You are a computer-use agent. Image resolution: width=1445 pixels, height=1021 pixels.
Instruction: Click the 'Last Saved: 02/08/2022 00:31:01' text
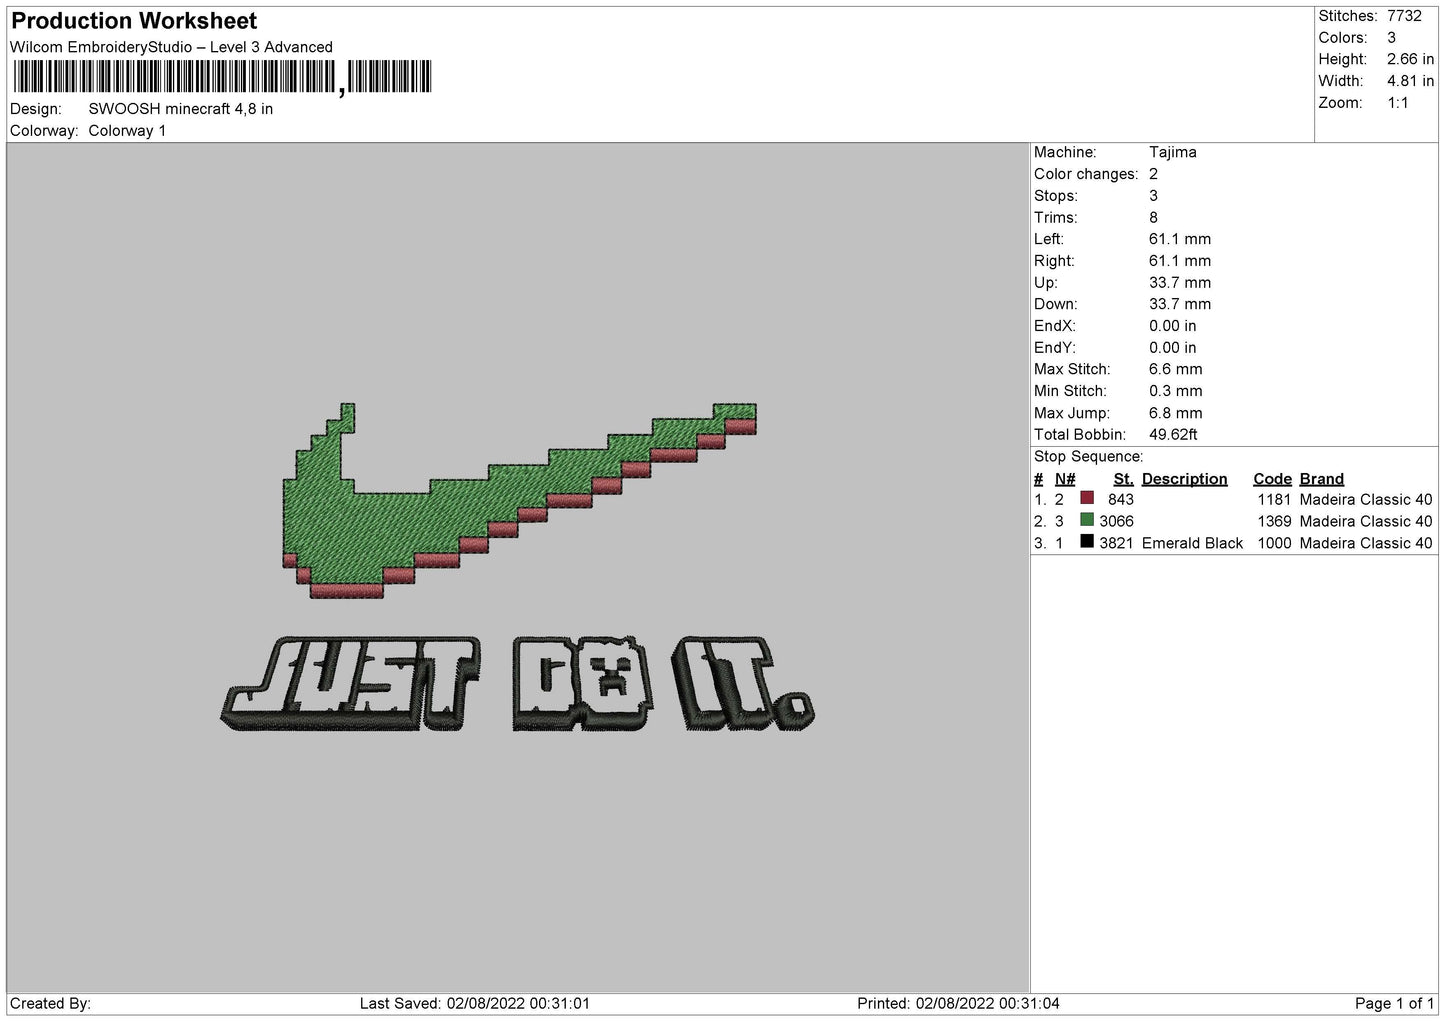475,1003
